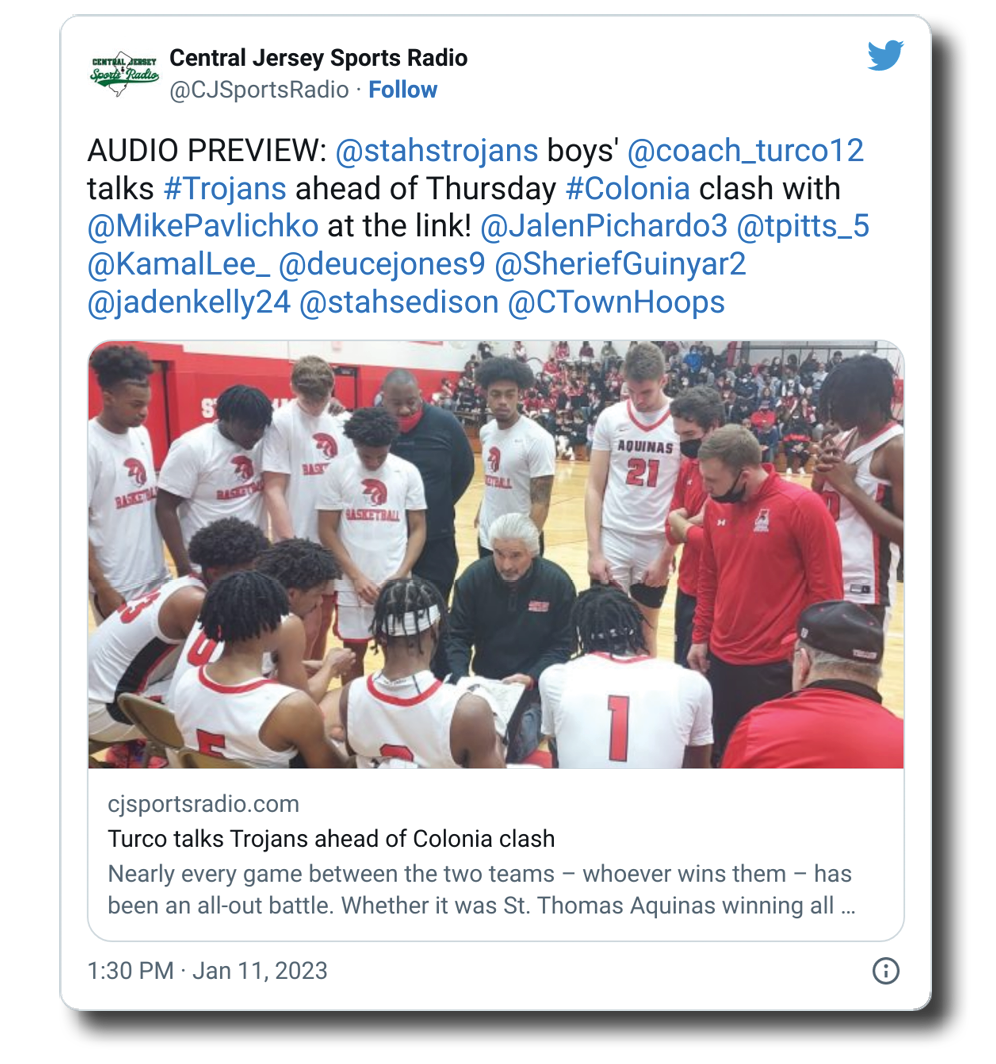The image size is (996, 1064).
Task: Open the @KamalLee_ mention
Action: 178,264
